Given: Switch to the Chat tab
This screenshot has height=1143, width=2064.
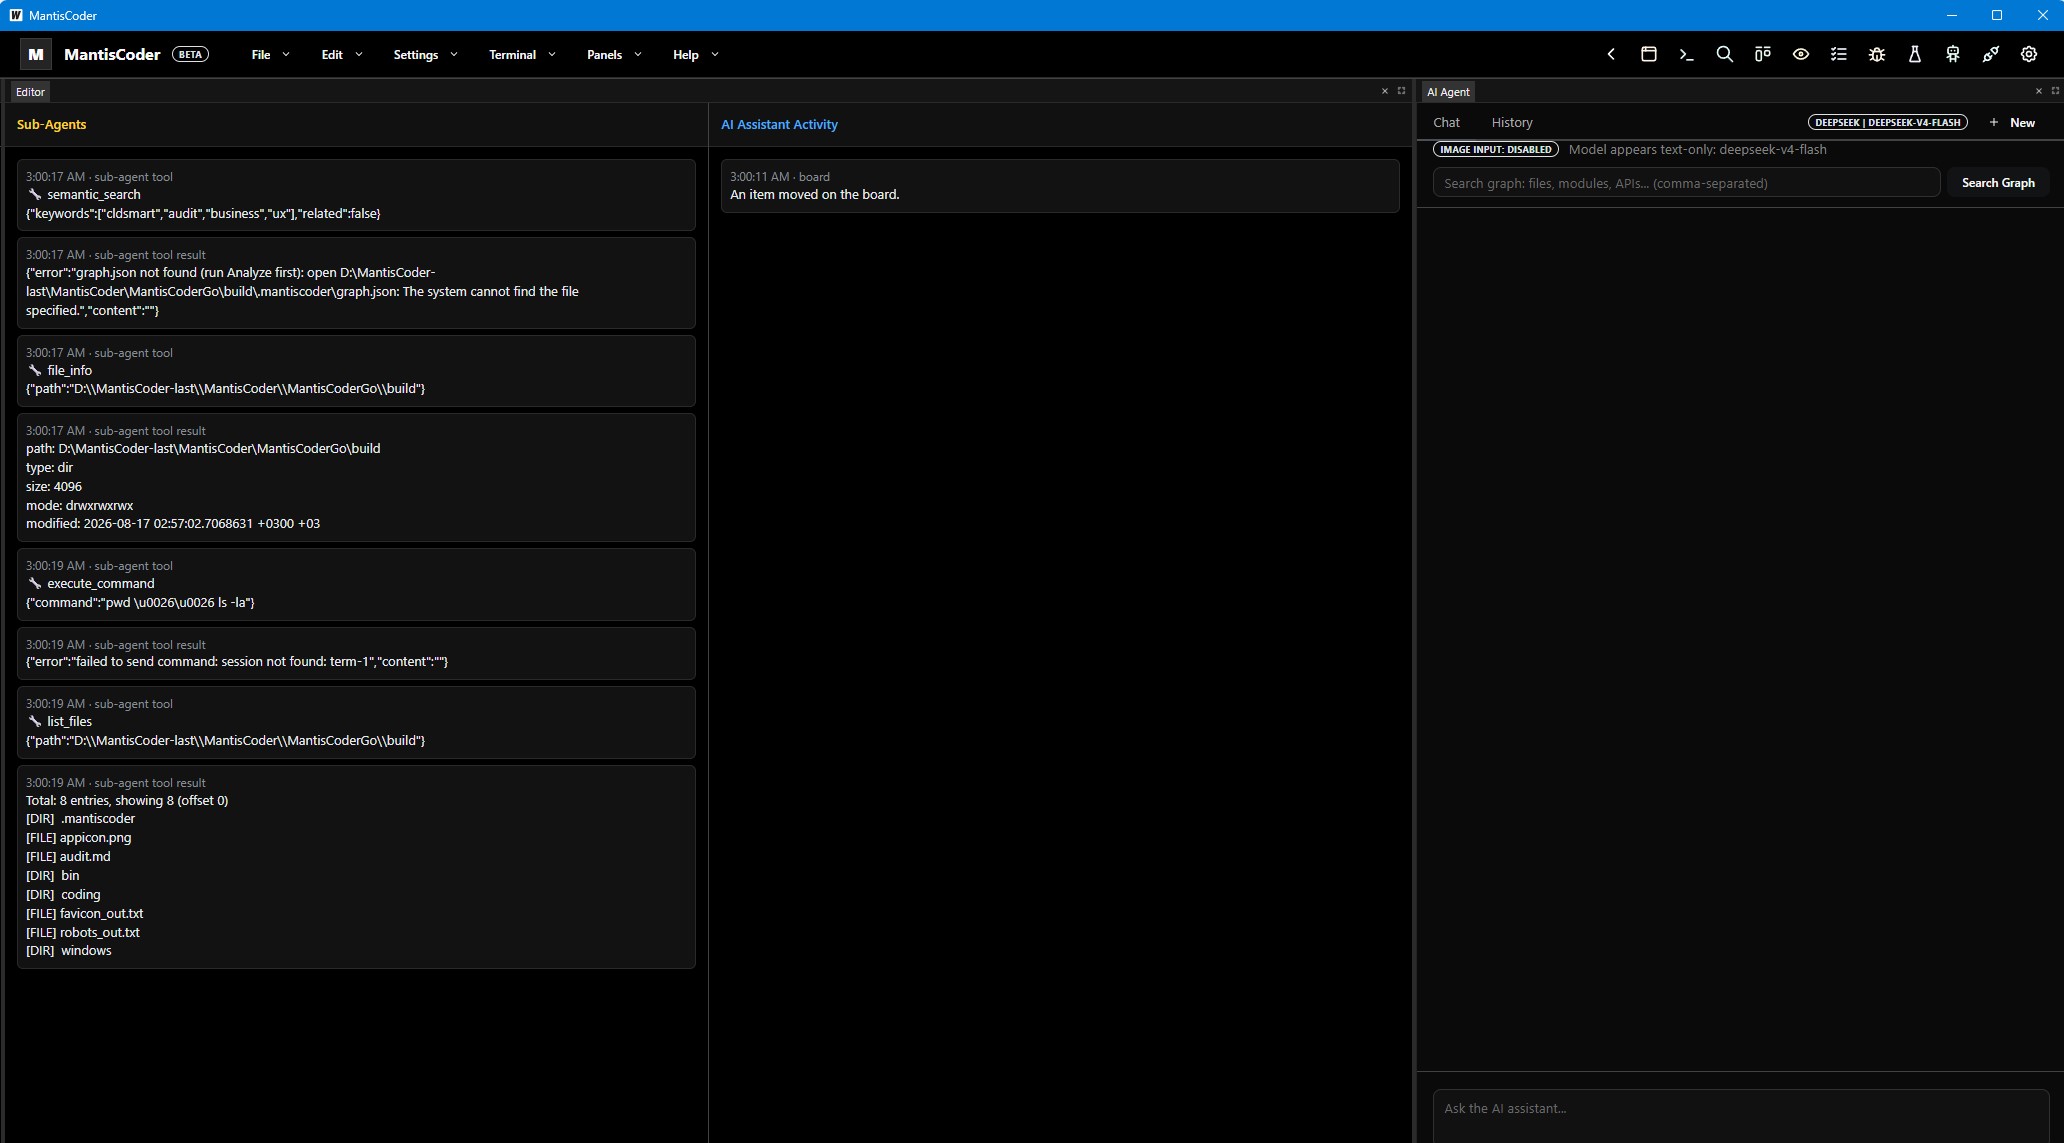Looking at the screenshot, I should 1446,123.
